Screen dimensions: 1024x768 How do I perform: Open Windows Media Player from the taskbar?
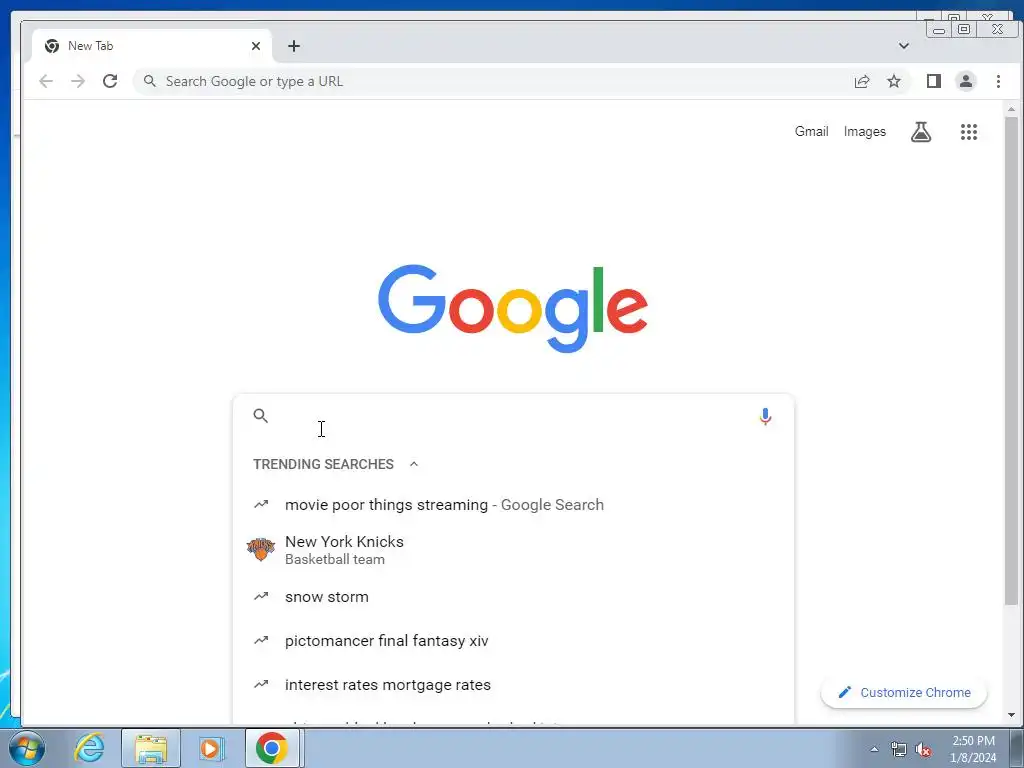210,748
